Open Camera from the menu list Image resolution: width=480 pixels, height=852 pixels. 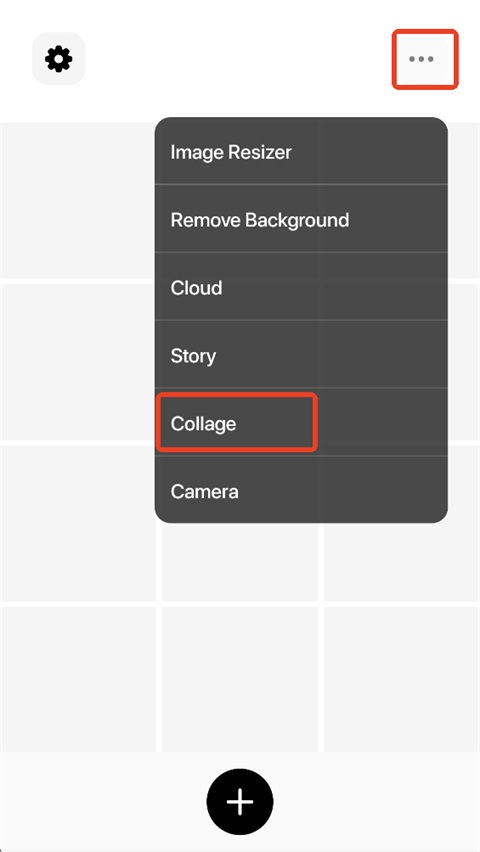pyautogui.click(x=301, y=491)
